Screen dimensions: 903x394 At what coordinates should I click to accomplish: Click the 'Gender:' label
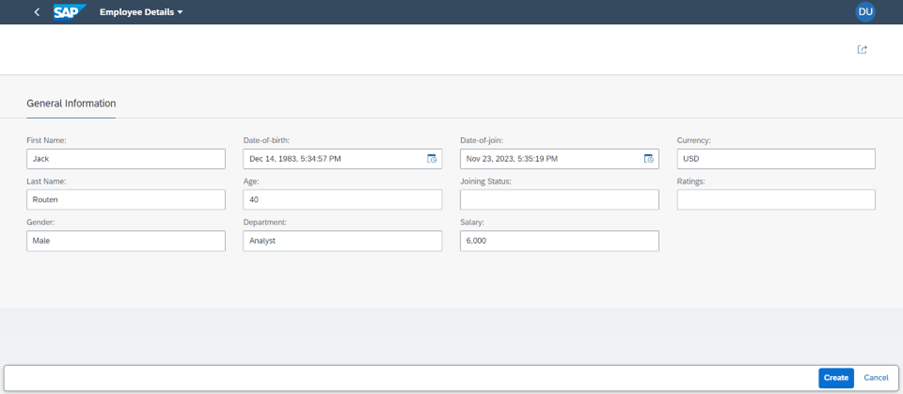(40, 222)
